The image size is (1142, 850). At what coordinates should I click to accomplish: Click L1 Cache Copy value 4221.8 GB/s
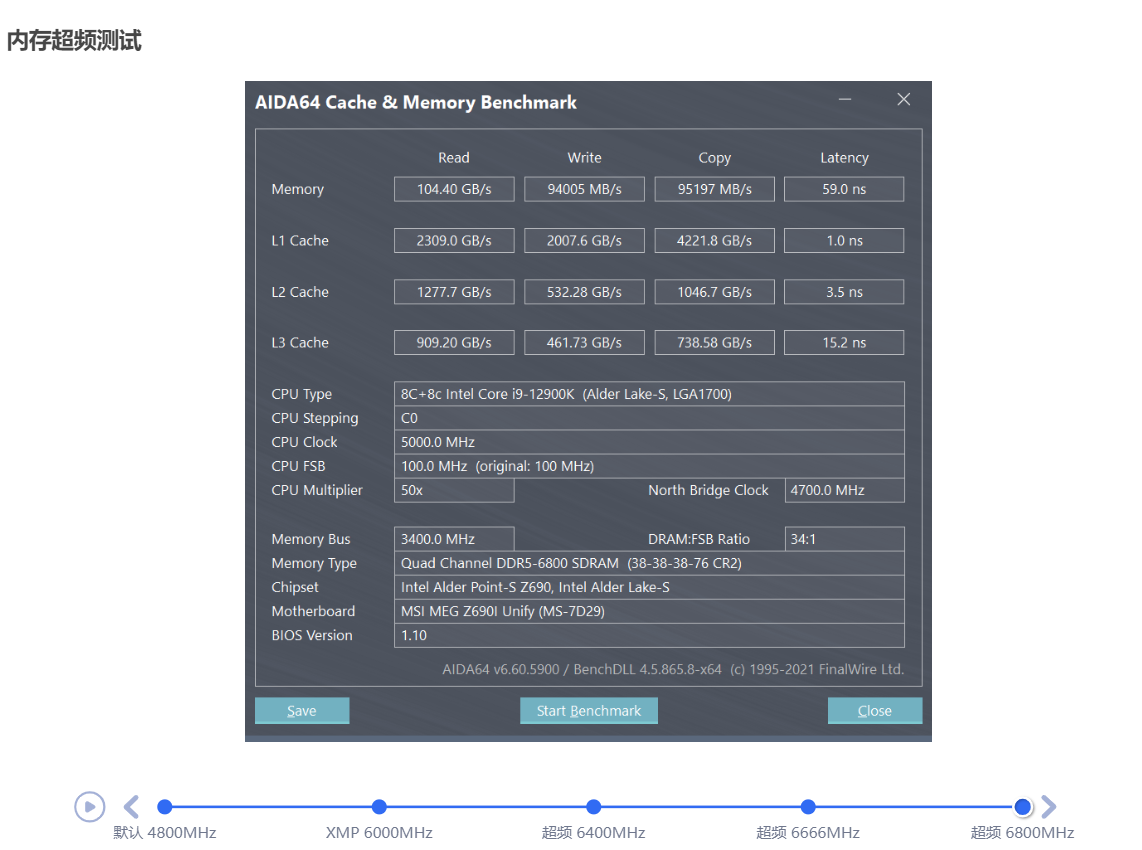pyautogui.click(x=714, y=240)
